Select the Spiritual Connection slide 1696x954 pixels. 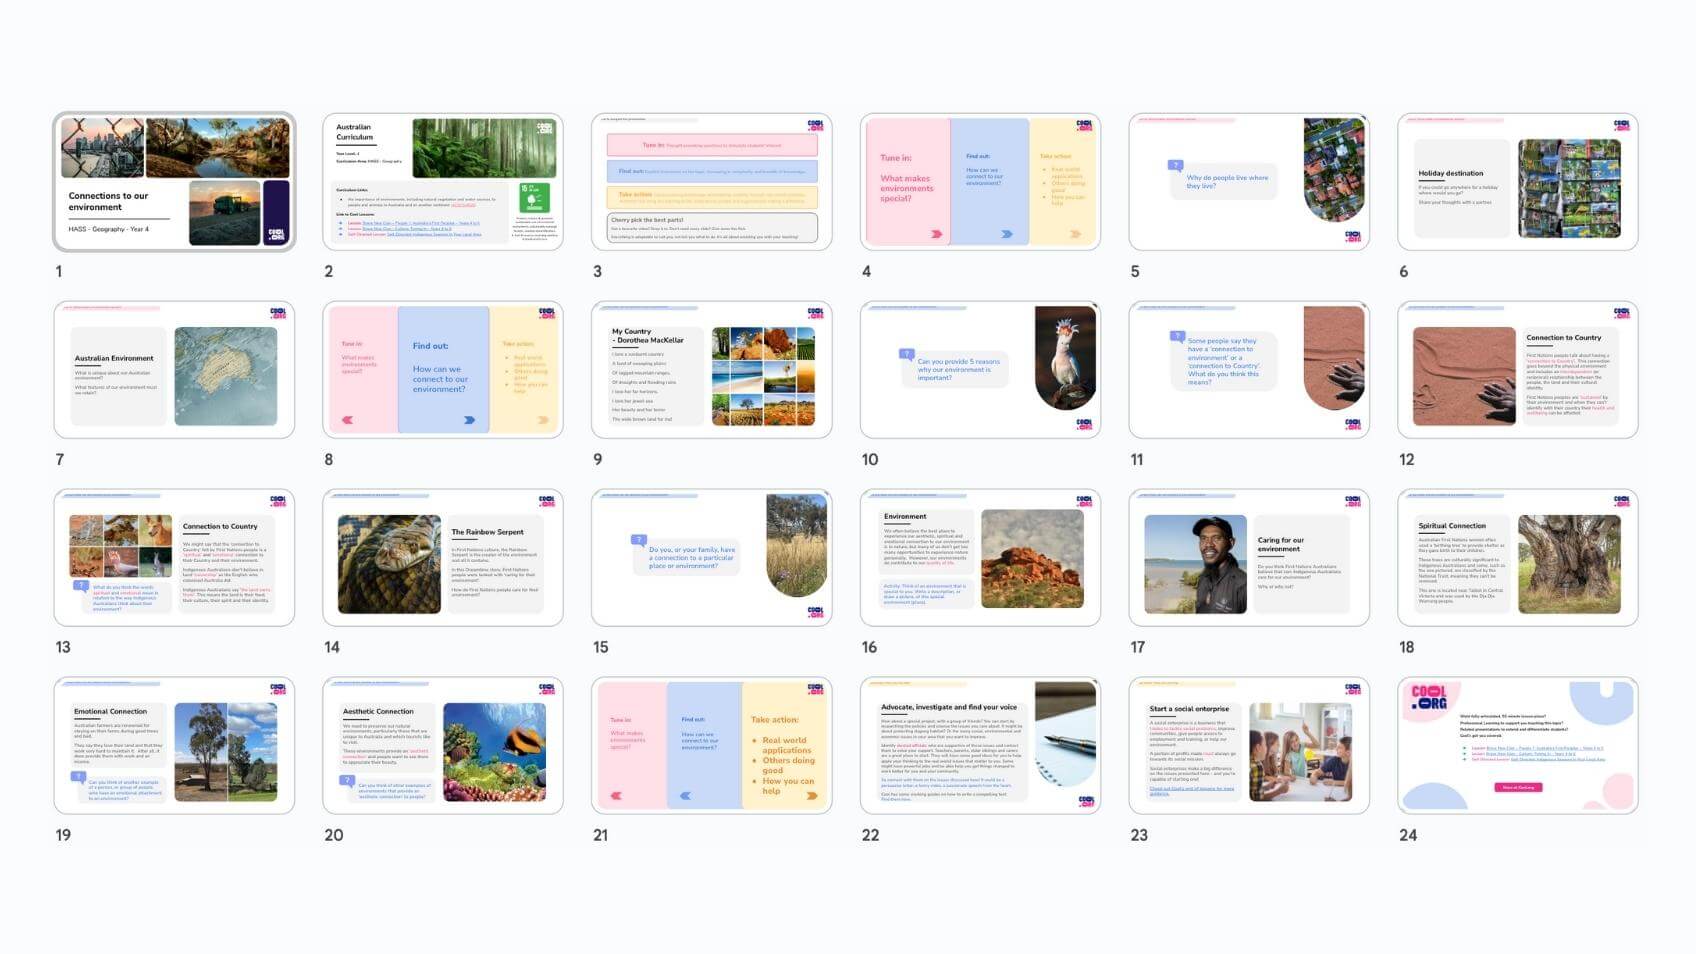(1517, 557)
